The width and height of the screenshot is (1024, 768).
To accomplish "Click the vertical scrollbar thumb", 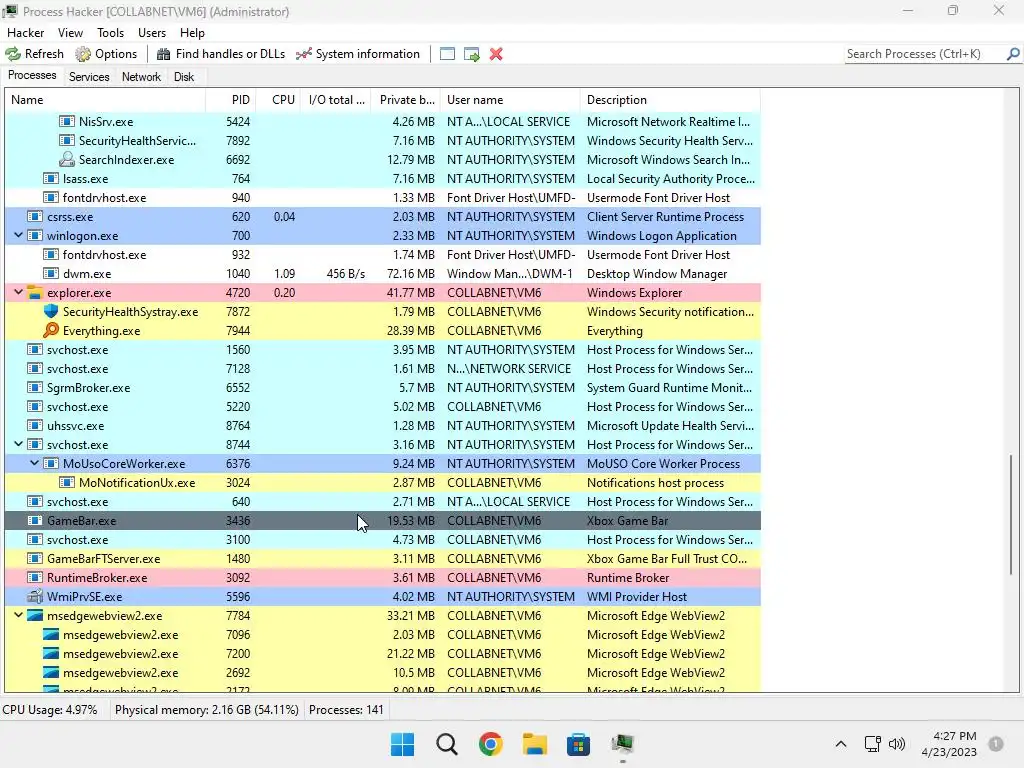I will coord(1010,515).
